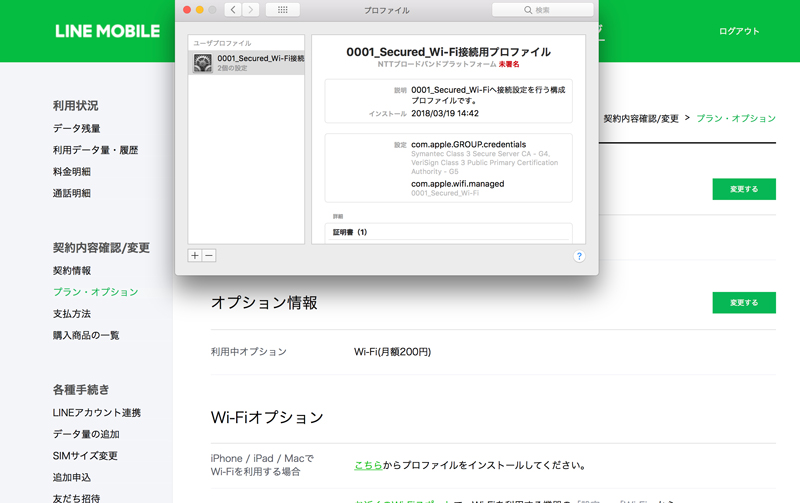The width and height of the screenshot is (800, 503).
Task: Open 利用データ量・履歴 in sidebar
Action: [95, 150]
